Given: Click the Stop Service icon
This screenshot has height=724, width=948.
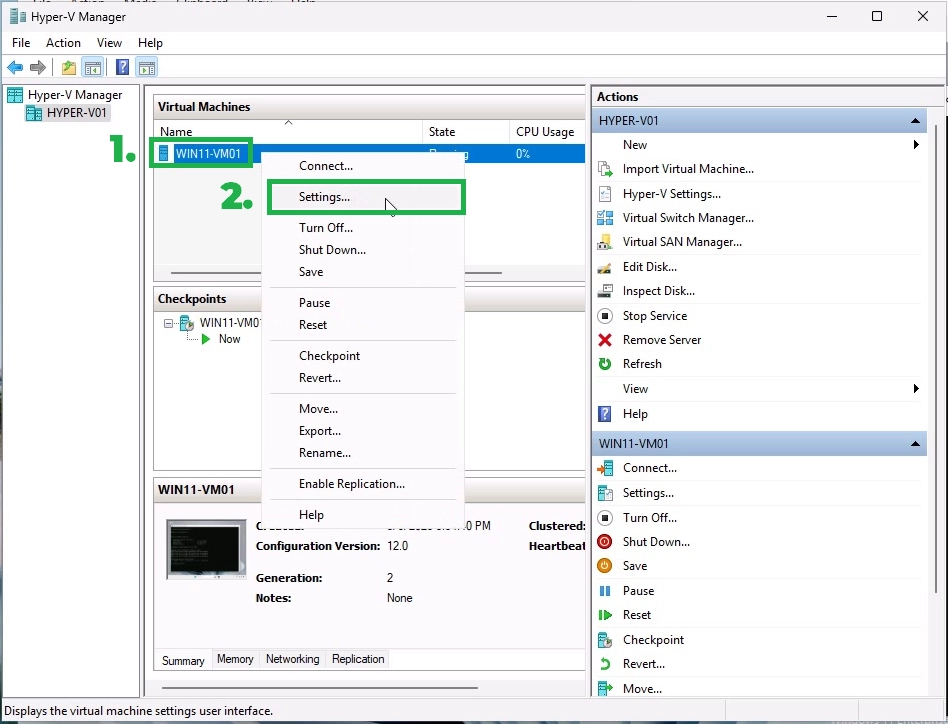Looking at the screenshot, I should 605,315.
